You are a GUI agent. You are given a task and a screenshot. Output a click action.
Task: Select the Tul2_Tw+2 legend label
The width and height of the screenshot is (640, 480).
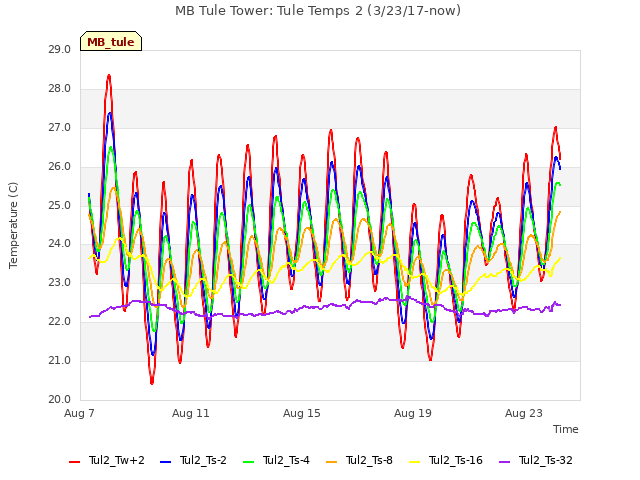(x=117, y=460)
